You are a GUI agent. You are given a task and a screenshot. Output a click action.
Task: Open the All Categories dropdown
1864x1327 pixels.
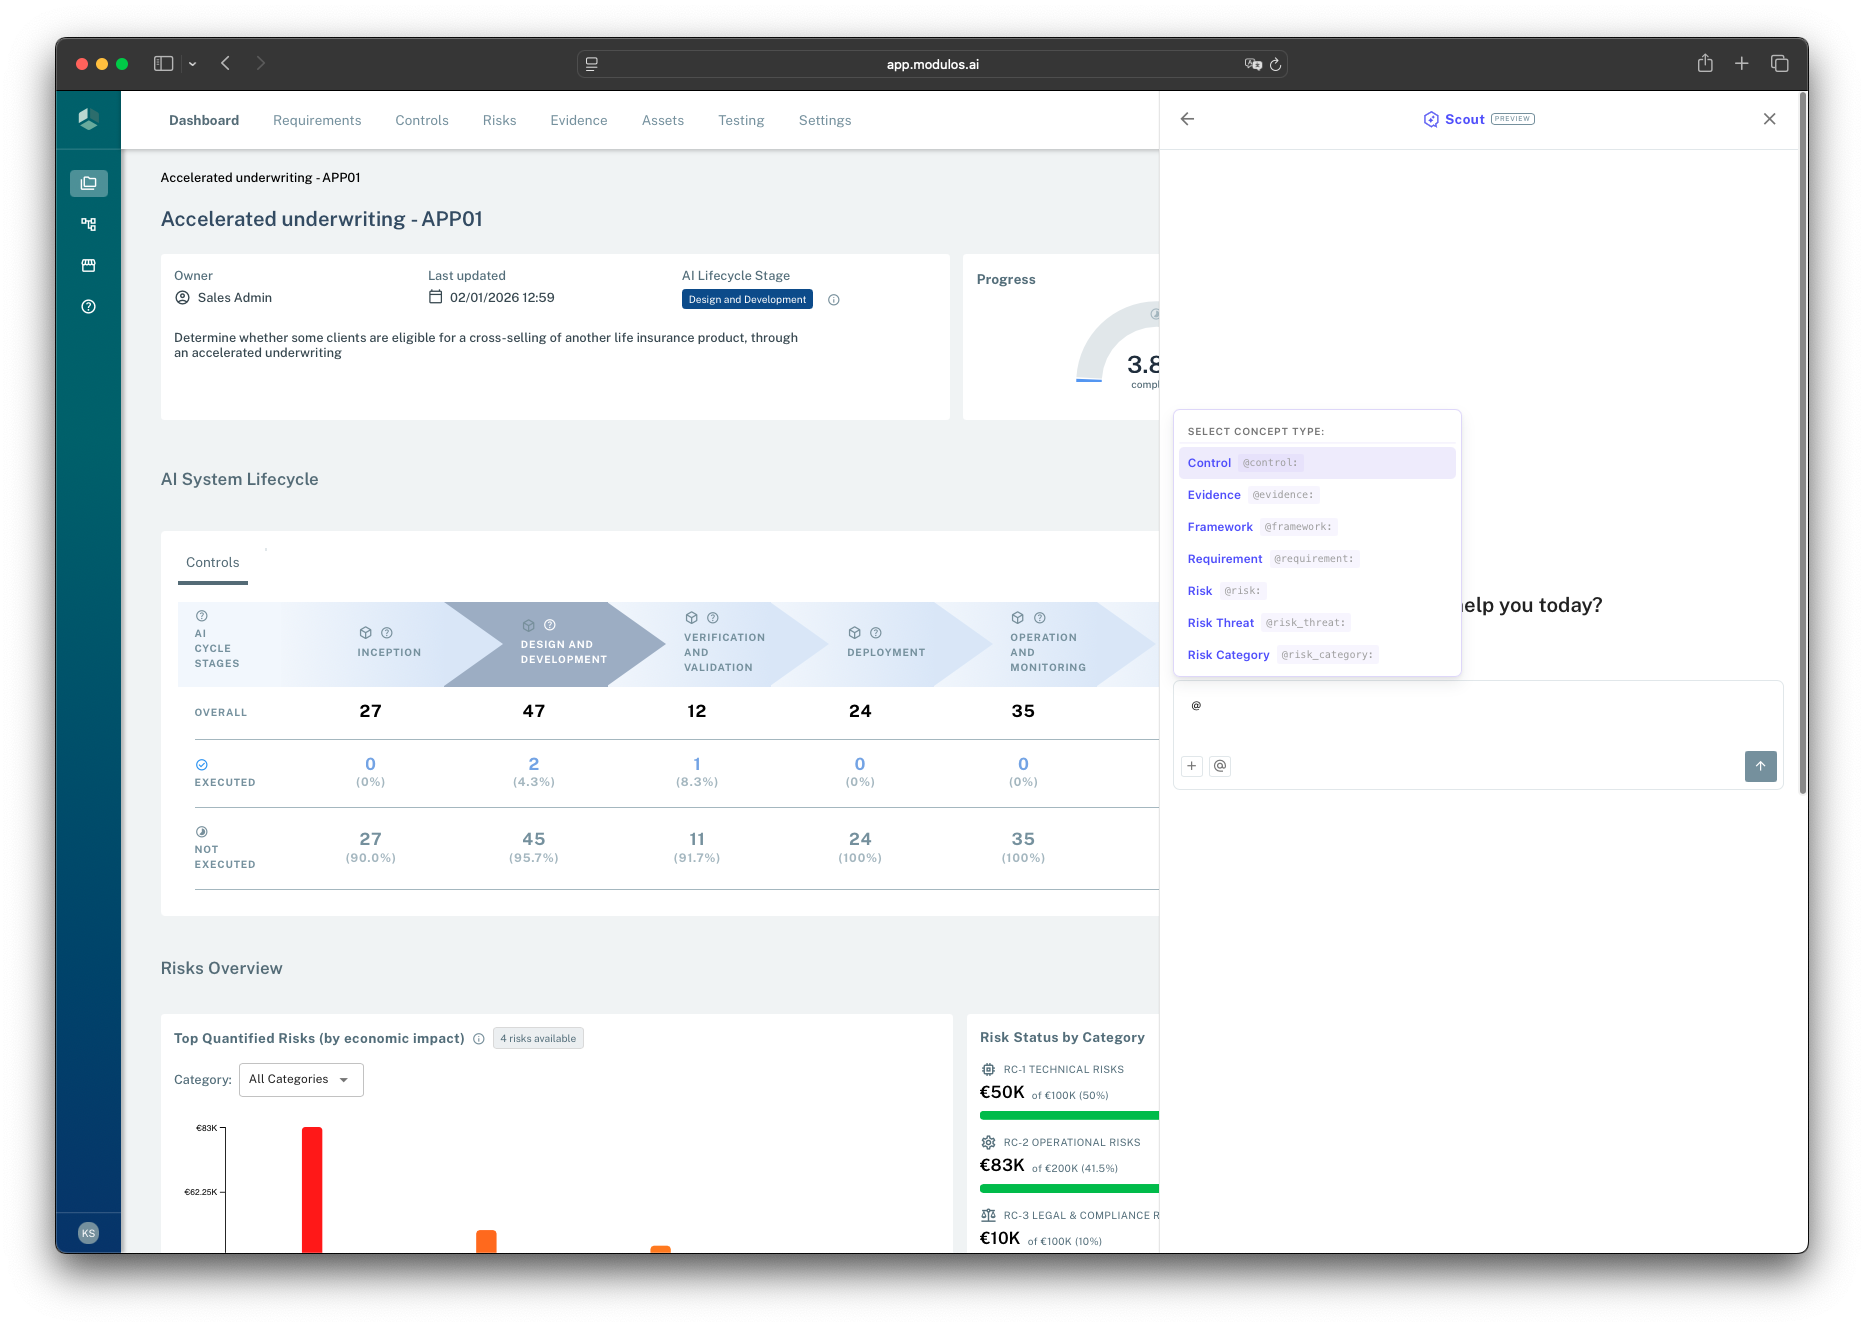point(300,1079)
